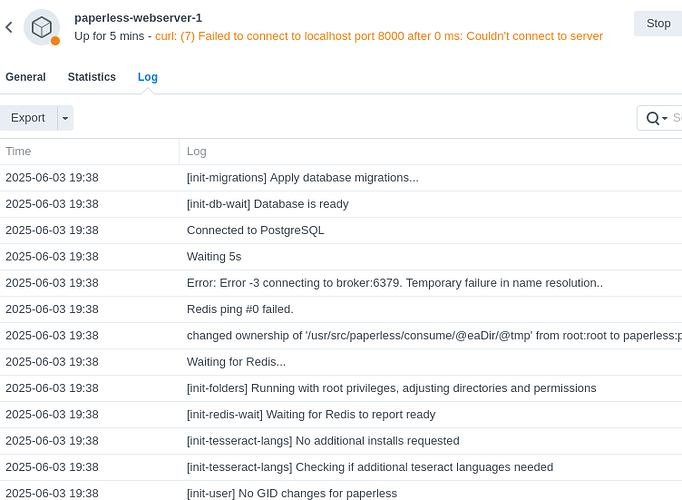Go back using the left chevron arrow

[9, 27]
